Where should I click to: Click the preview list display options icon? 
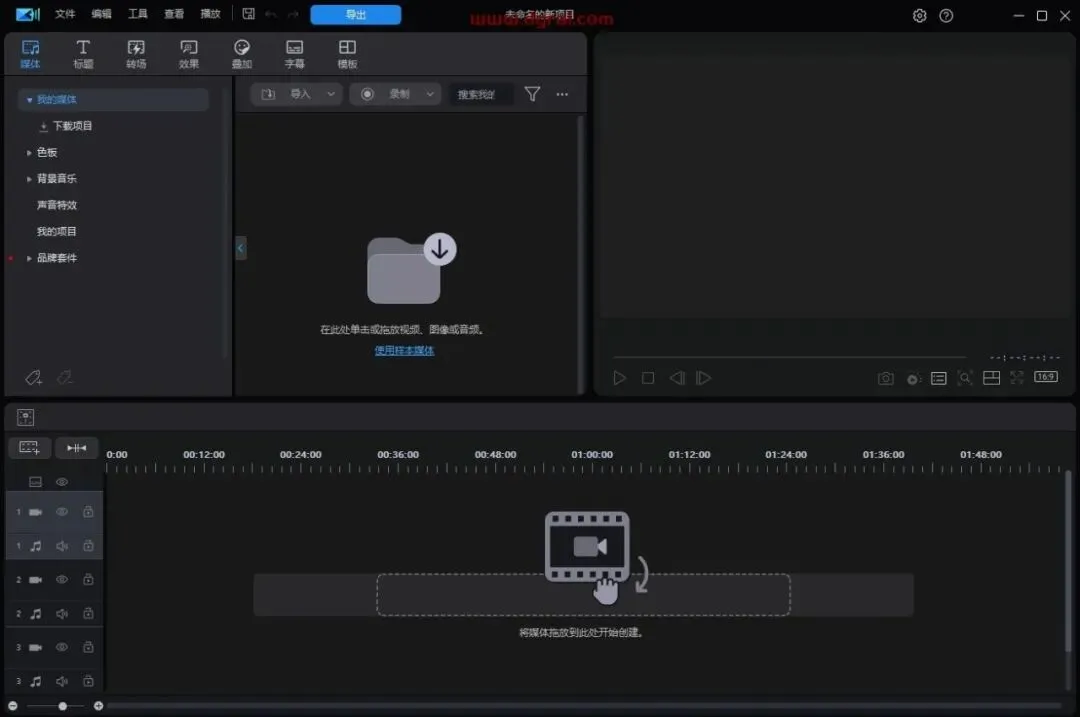coord(939,378)
